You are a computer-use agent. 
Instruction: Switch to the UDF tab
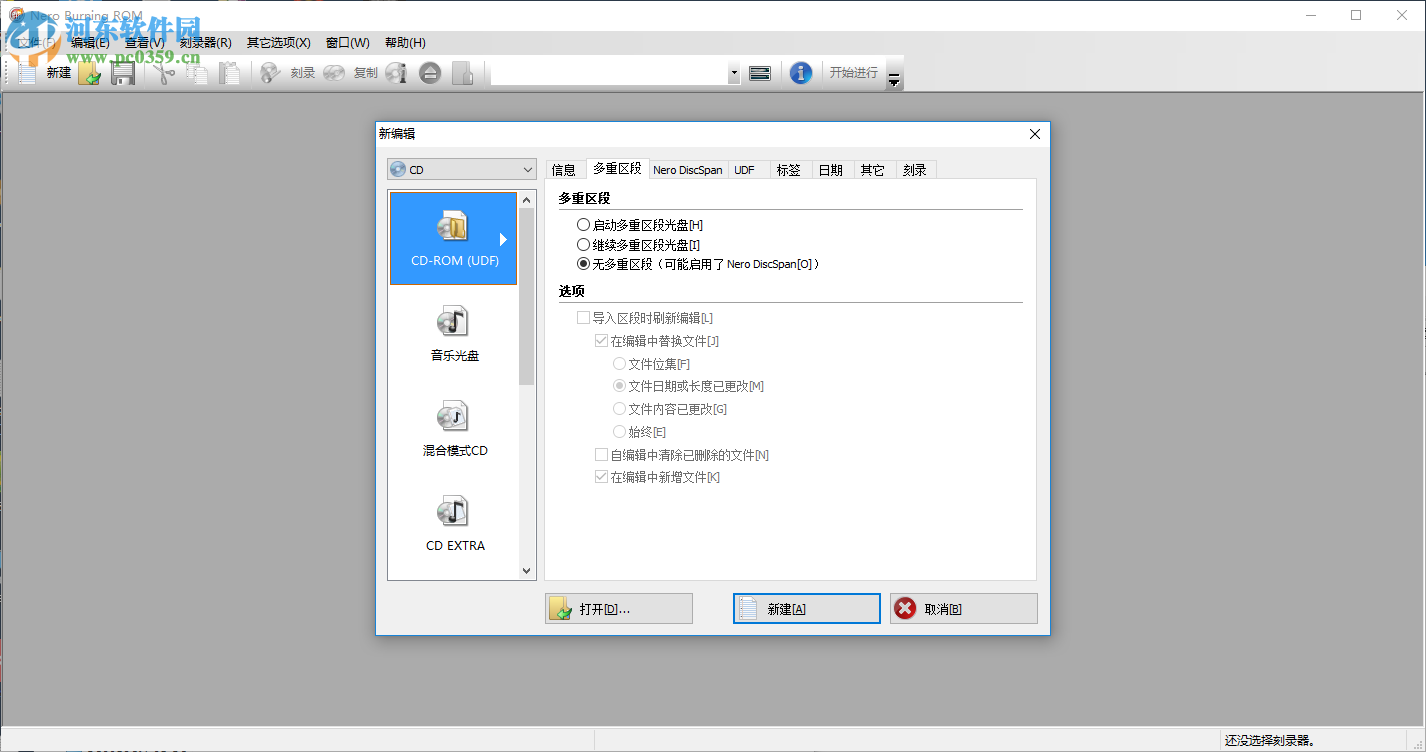click(x=745, y=170)
